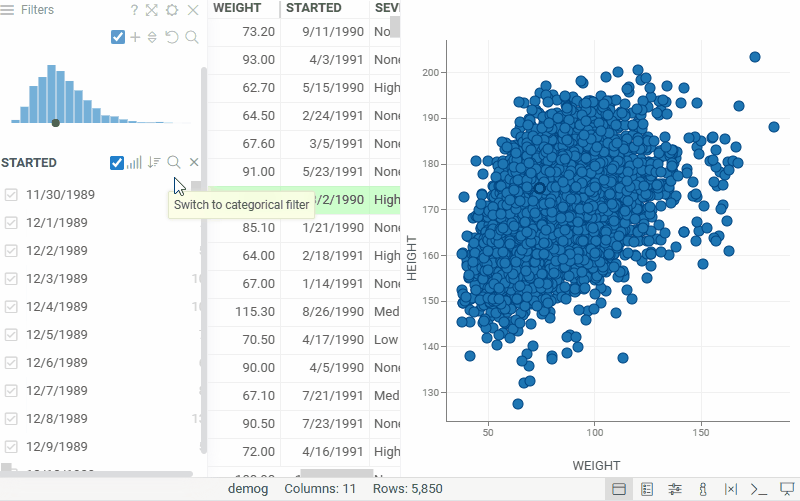
Task: Click the help question mark icon
Action: point(134,10)
